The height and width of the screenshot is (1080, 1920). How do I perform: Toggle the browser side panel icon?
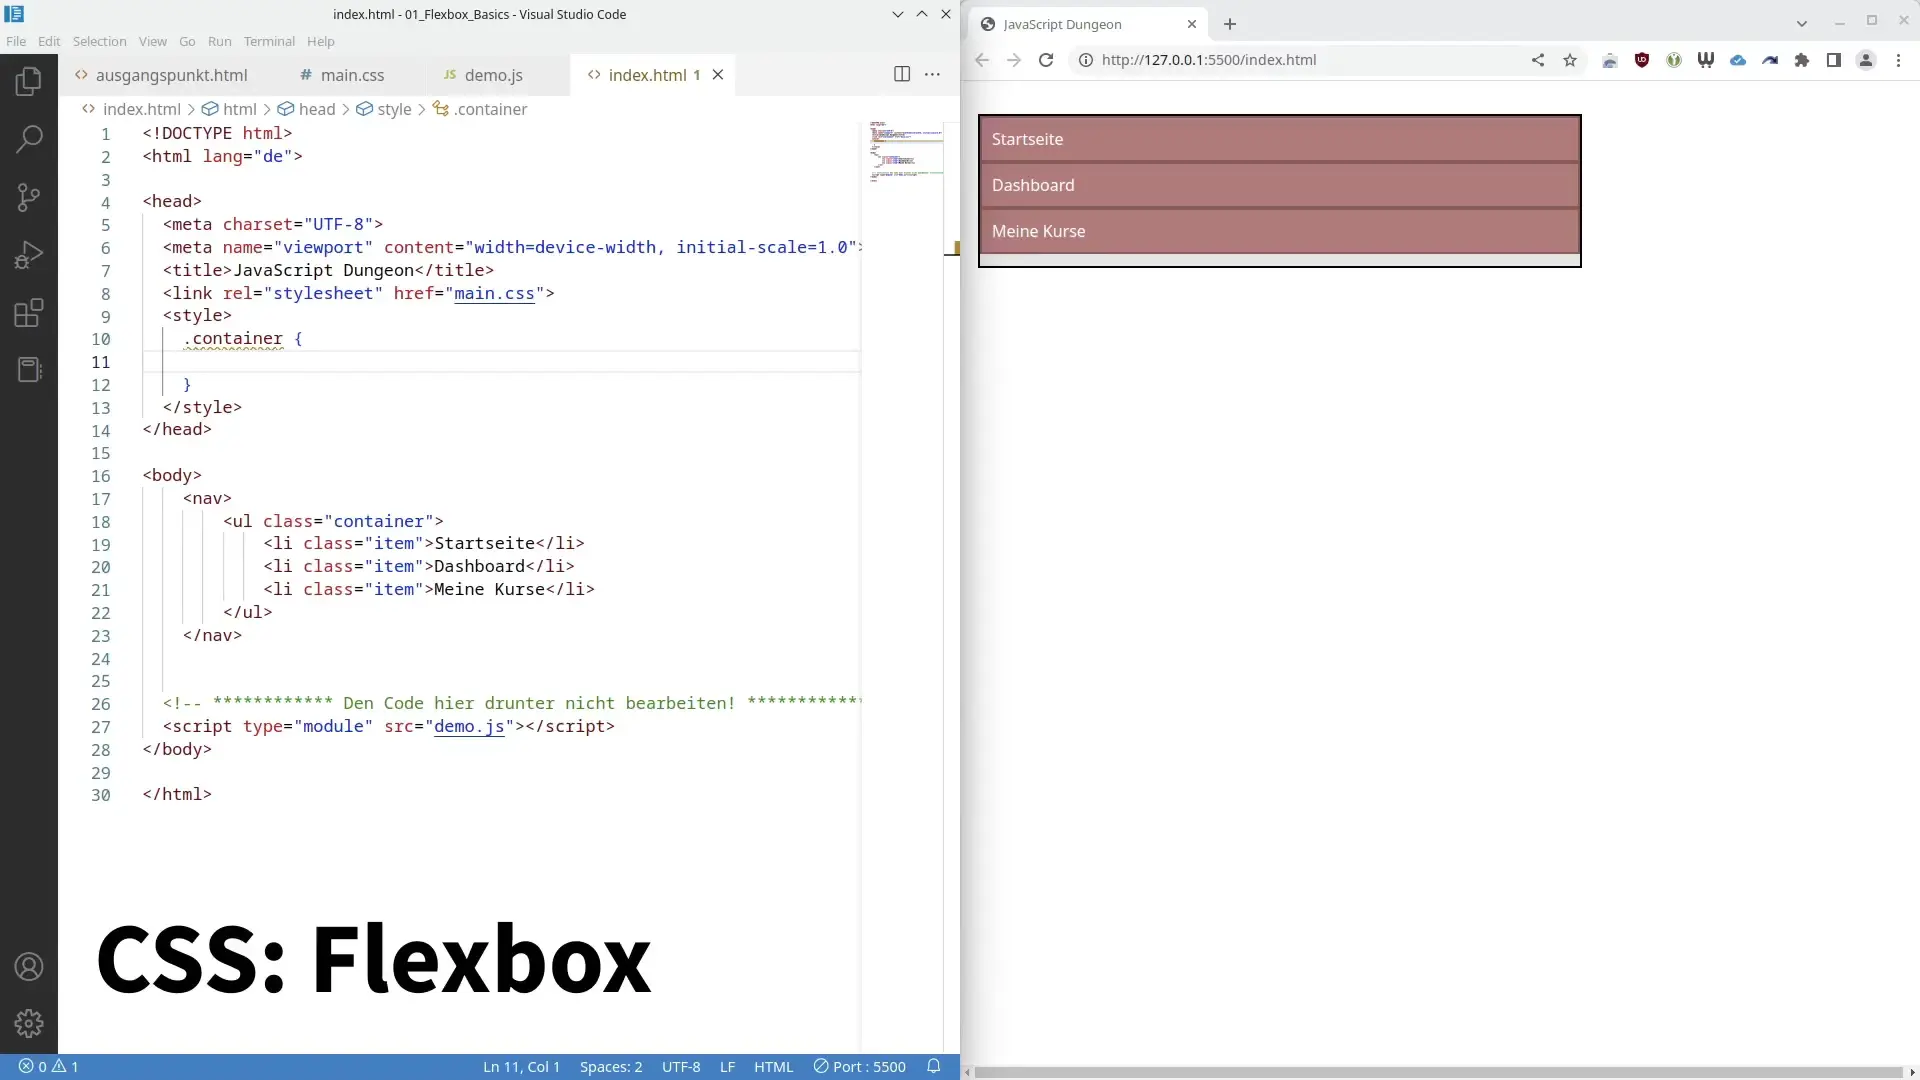tap(1833, 60)
